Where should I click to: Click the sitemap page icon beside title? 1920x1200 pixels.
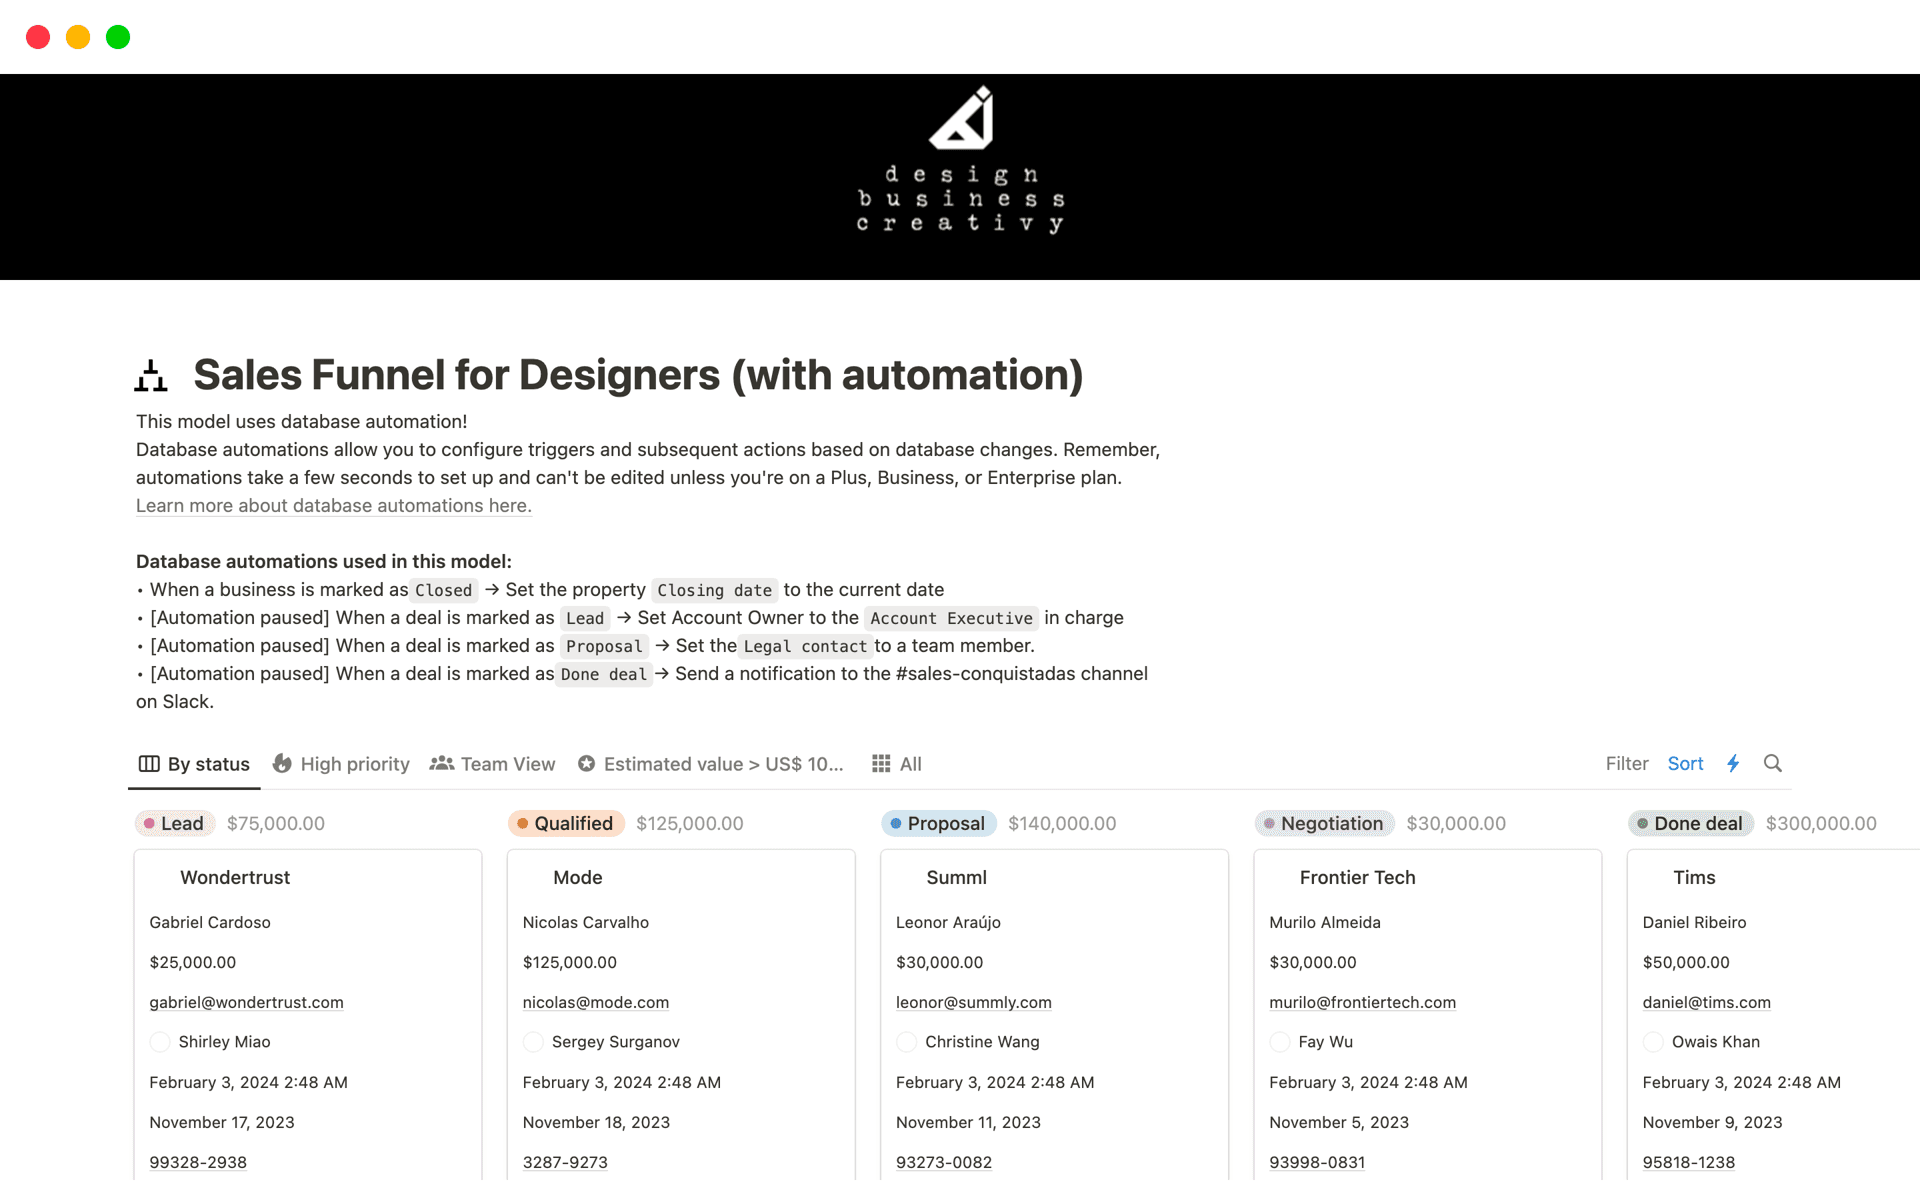[151, 376]
